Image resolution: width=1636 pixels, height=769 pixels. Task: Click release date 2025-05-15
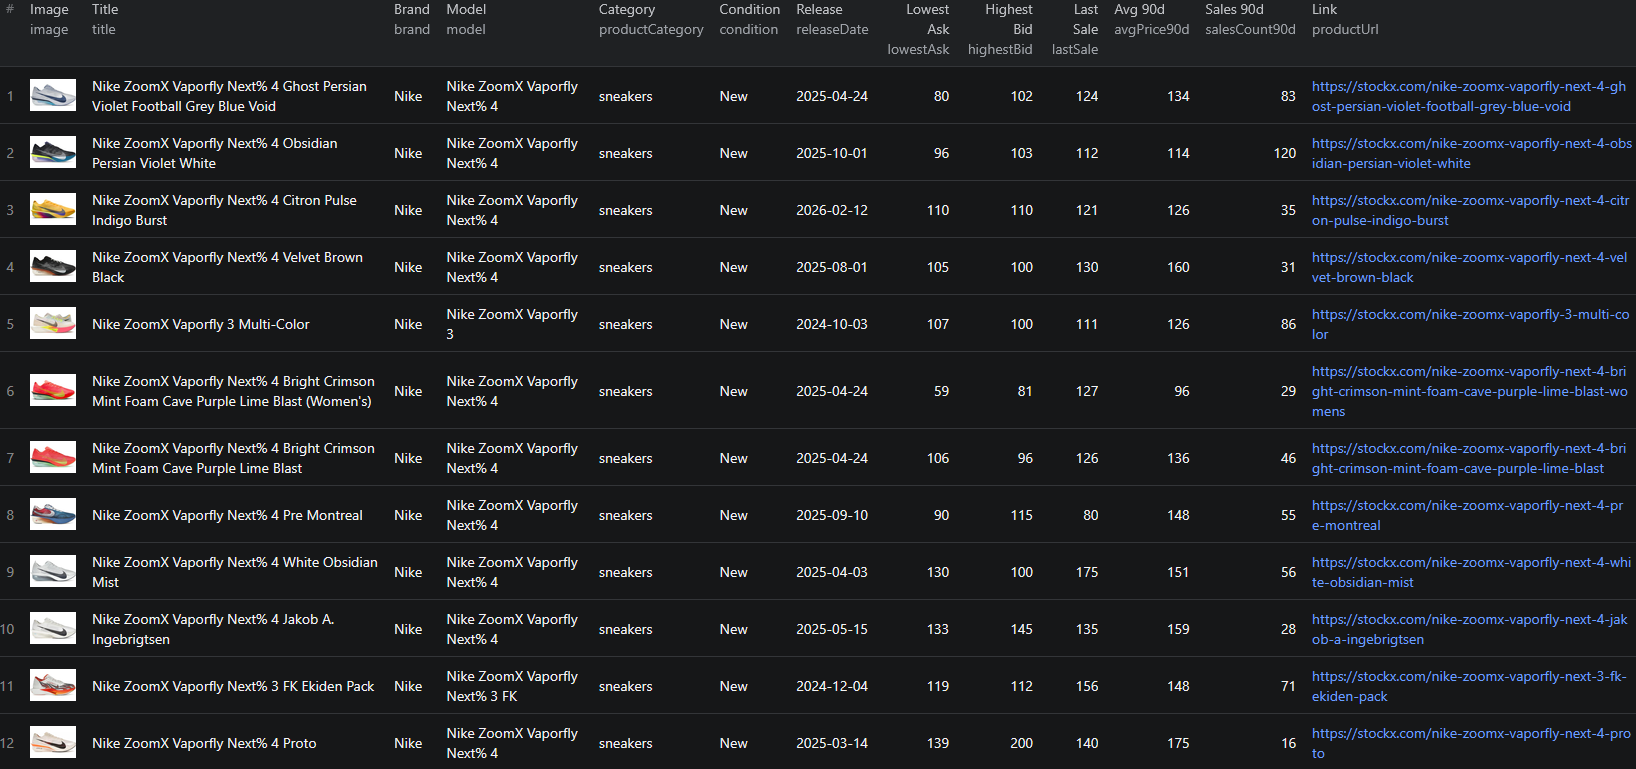coord(832,629)
